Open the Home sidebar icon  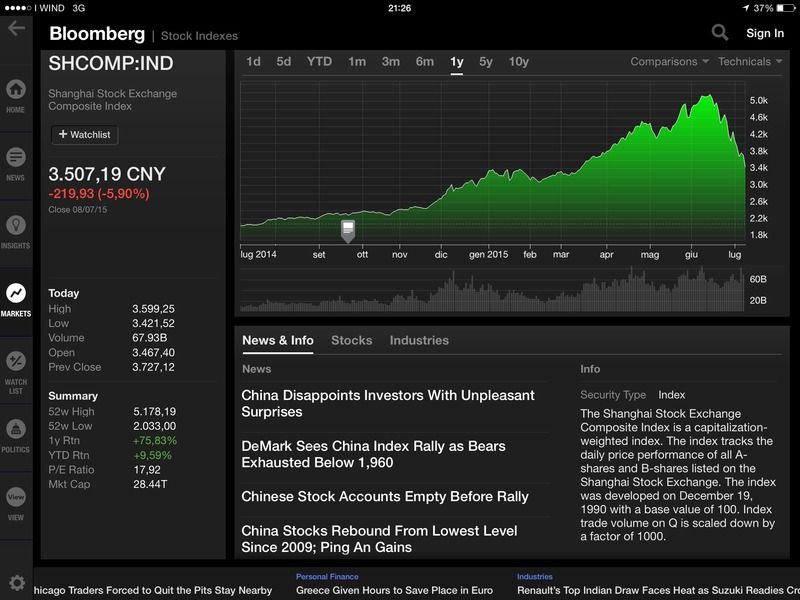click(16, 93)
